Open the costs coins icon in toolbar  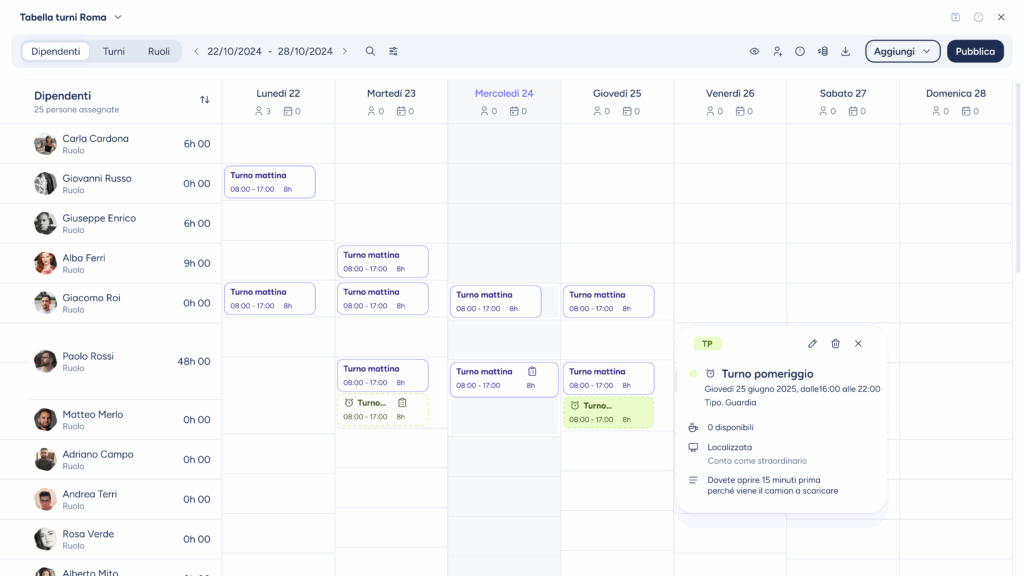[822, 51]
